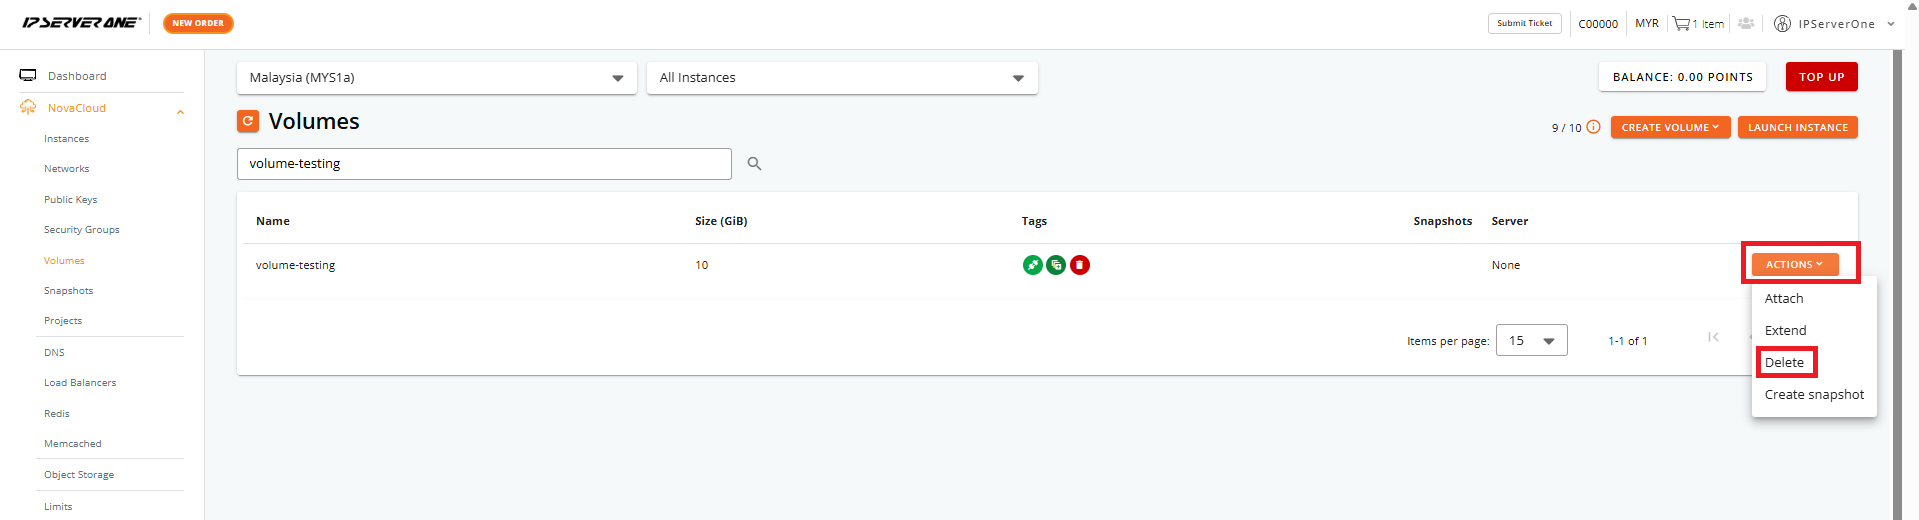Screen dimensions: 1919x520
Task: Click the LAUNCH INSTANCE button
Action: [1797, 128]
